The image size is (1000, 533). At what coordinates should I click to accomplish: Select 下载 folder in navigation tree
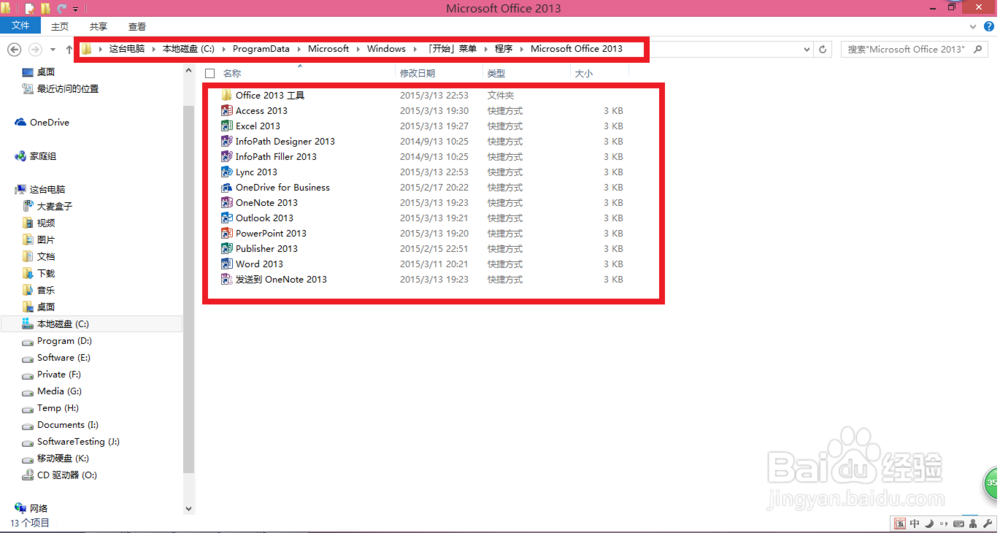(46, 273)
